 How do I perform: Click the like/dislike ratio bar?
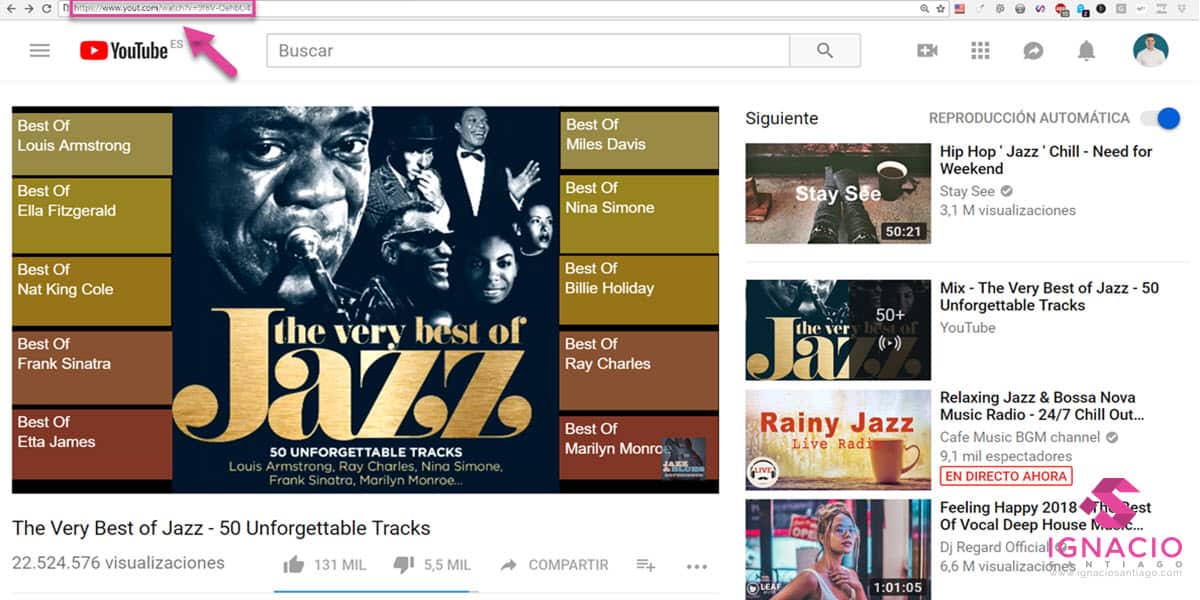[x=376, y=591]
